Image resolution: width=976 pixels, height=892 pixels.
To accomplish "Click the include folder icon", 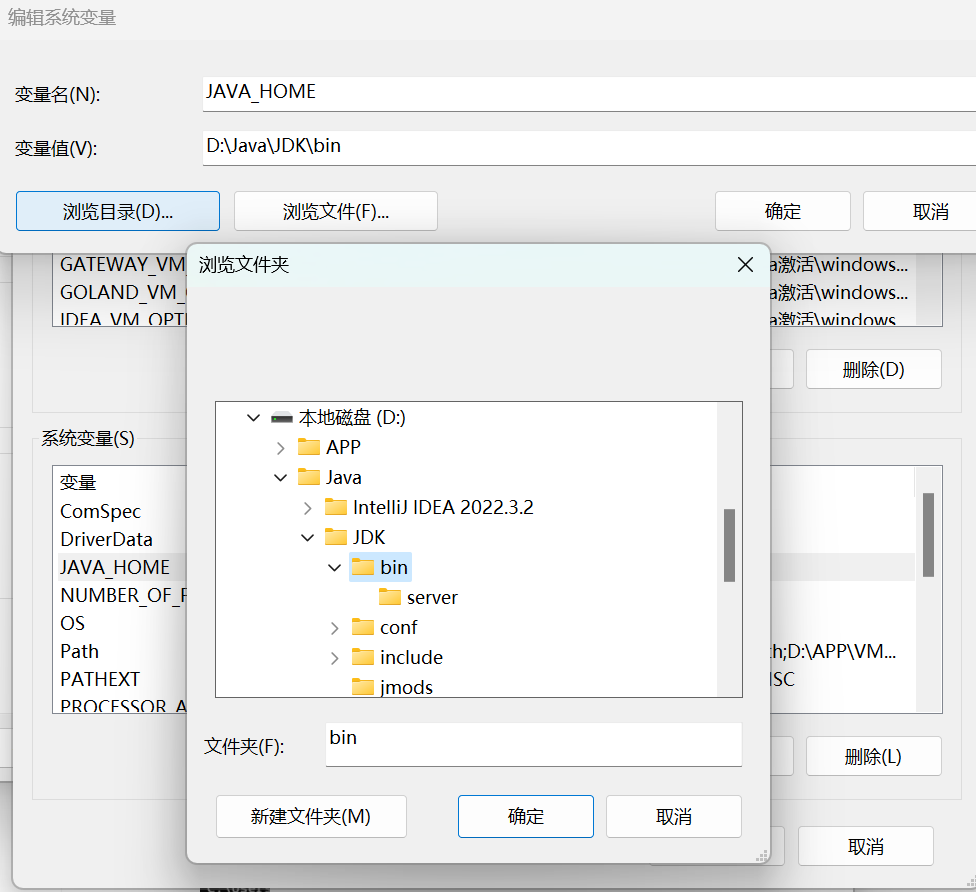I will click(363, 657).
